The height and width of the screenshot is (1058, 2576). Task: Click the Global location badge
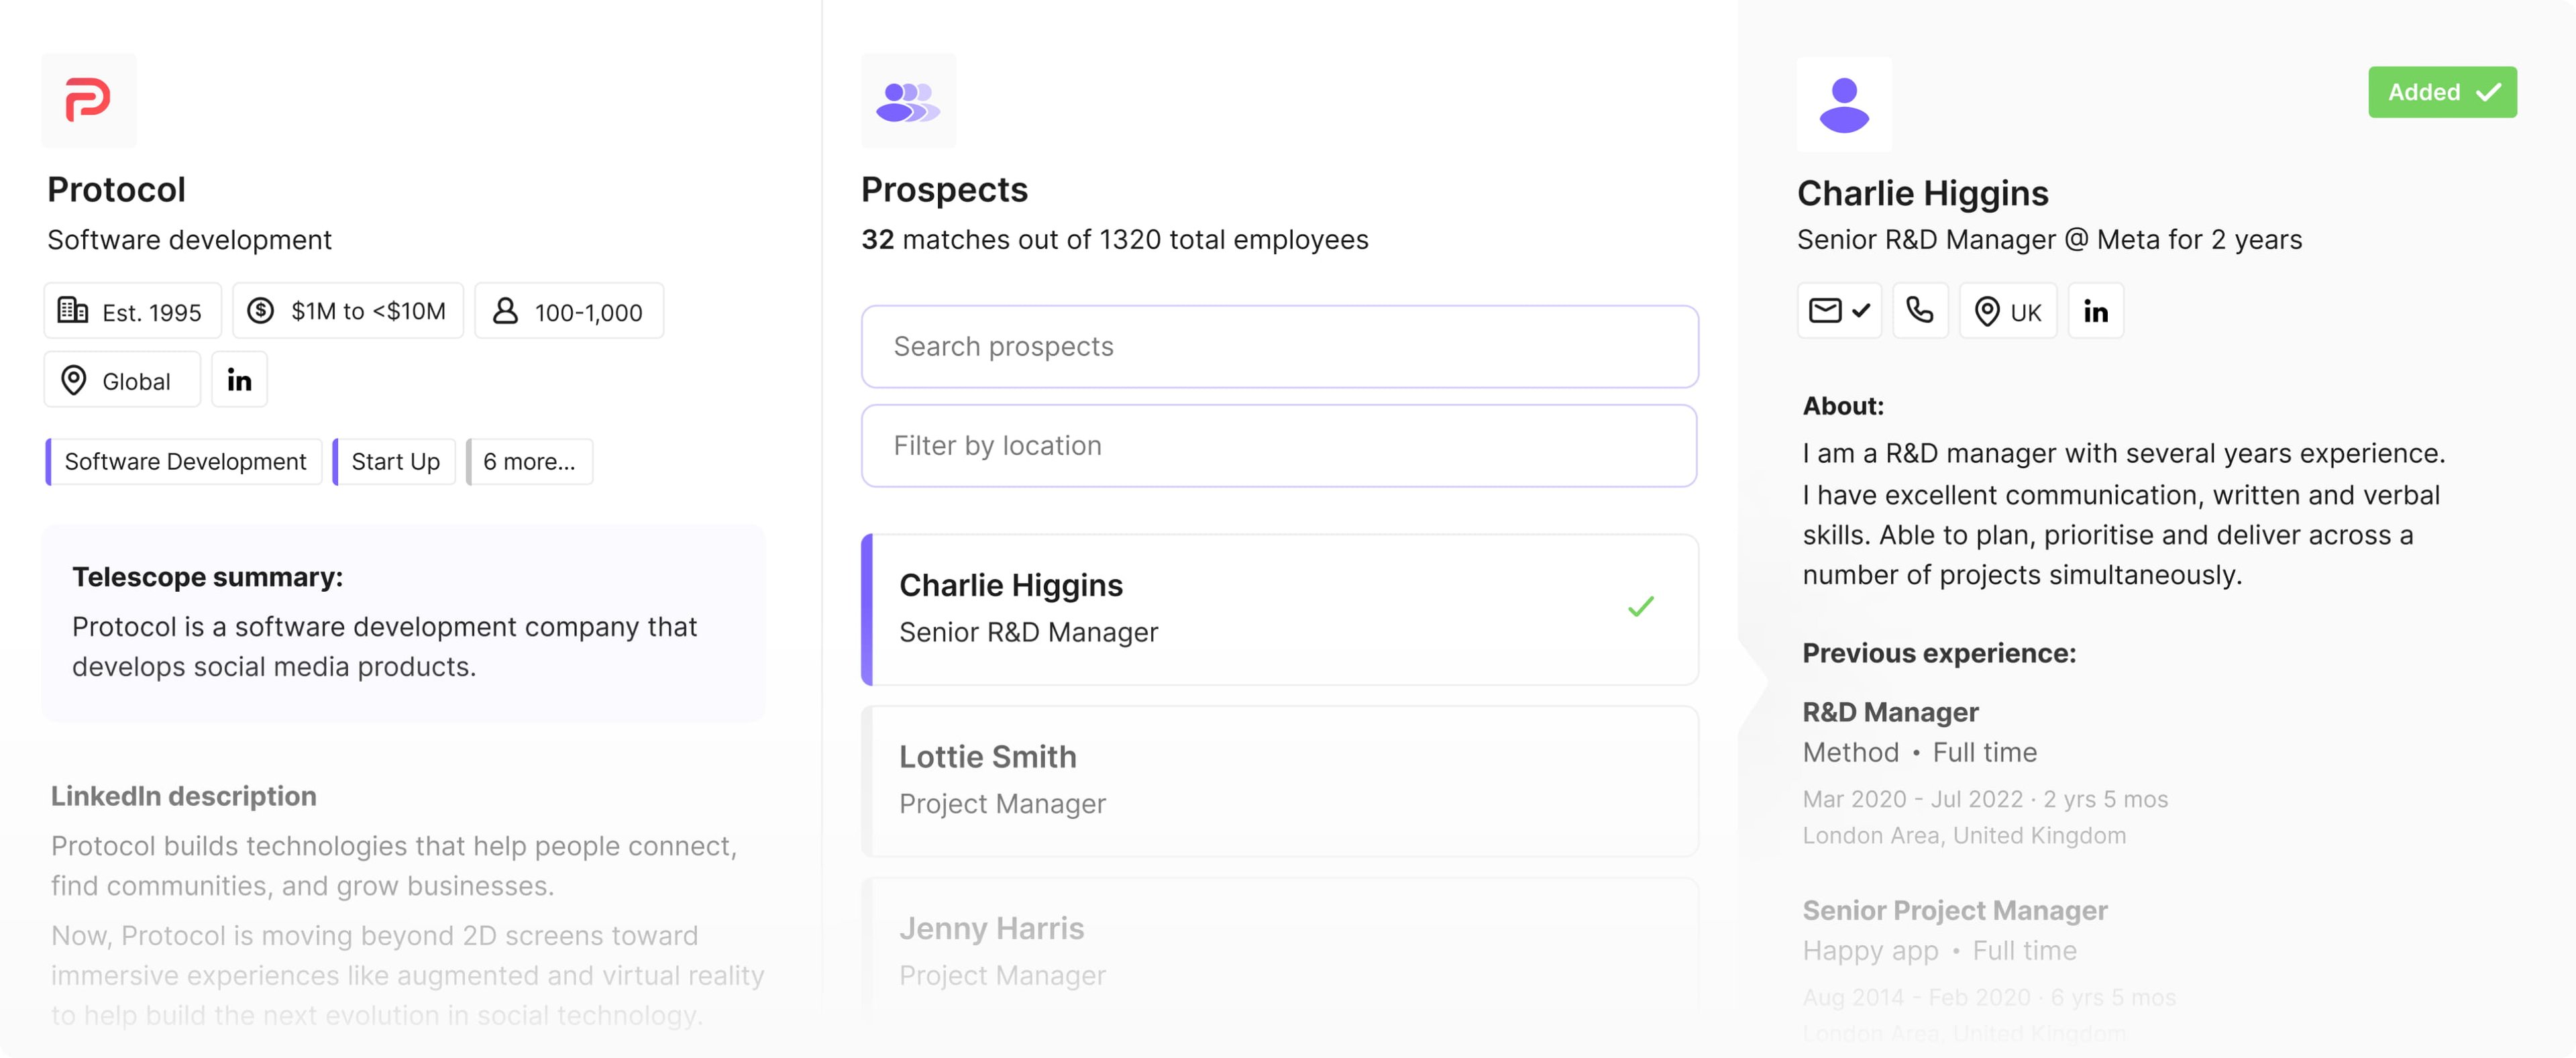click(121, 380)
